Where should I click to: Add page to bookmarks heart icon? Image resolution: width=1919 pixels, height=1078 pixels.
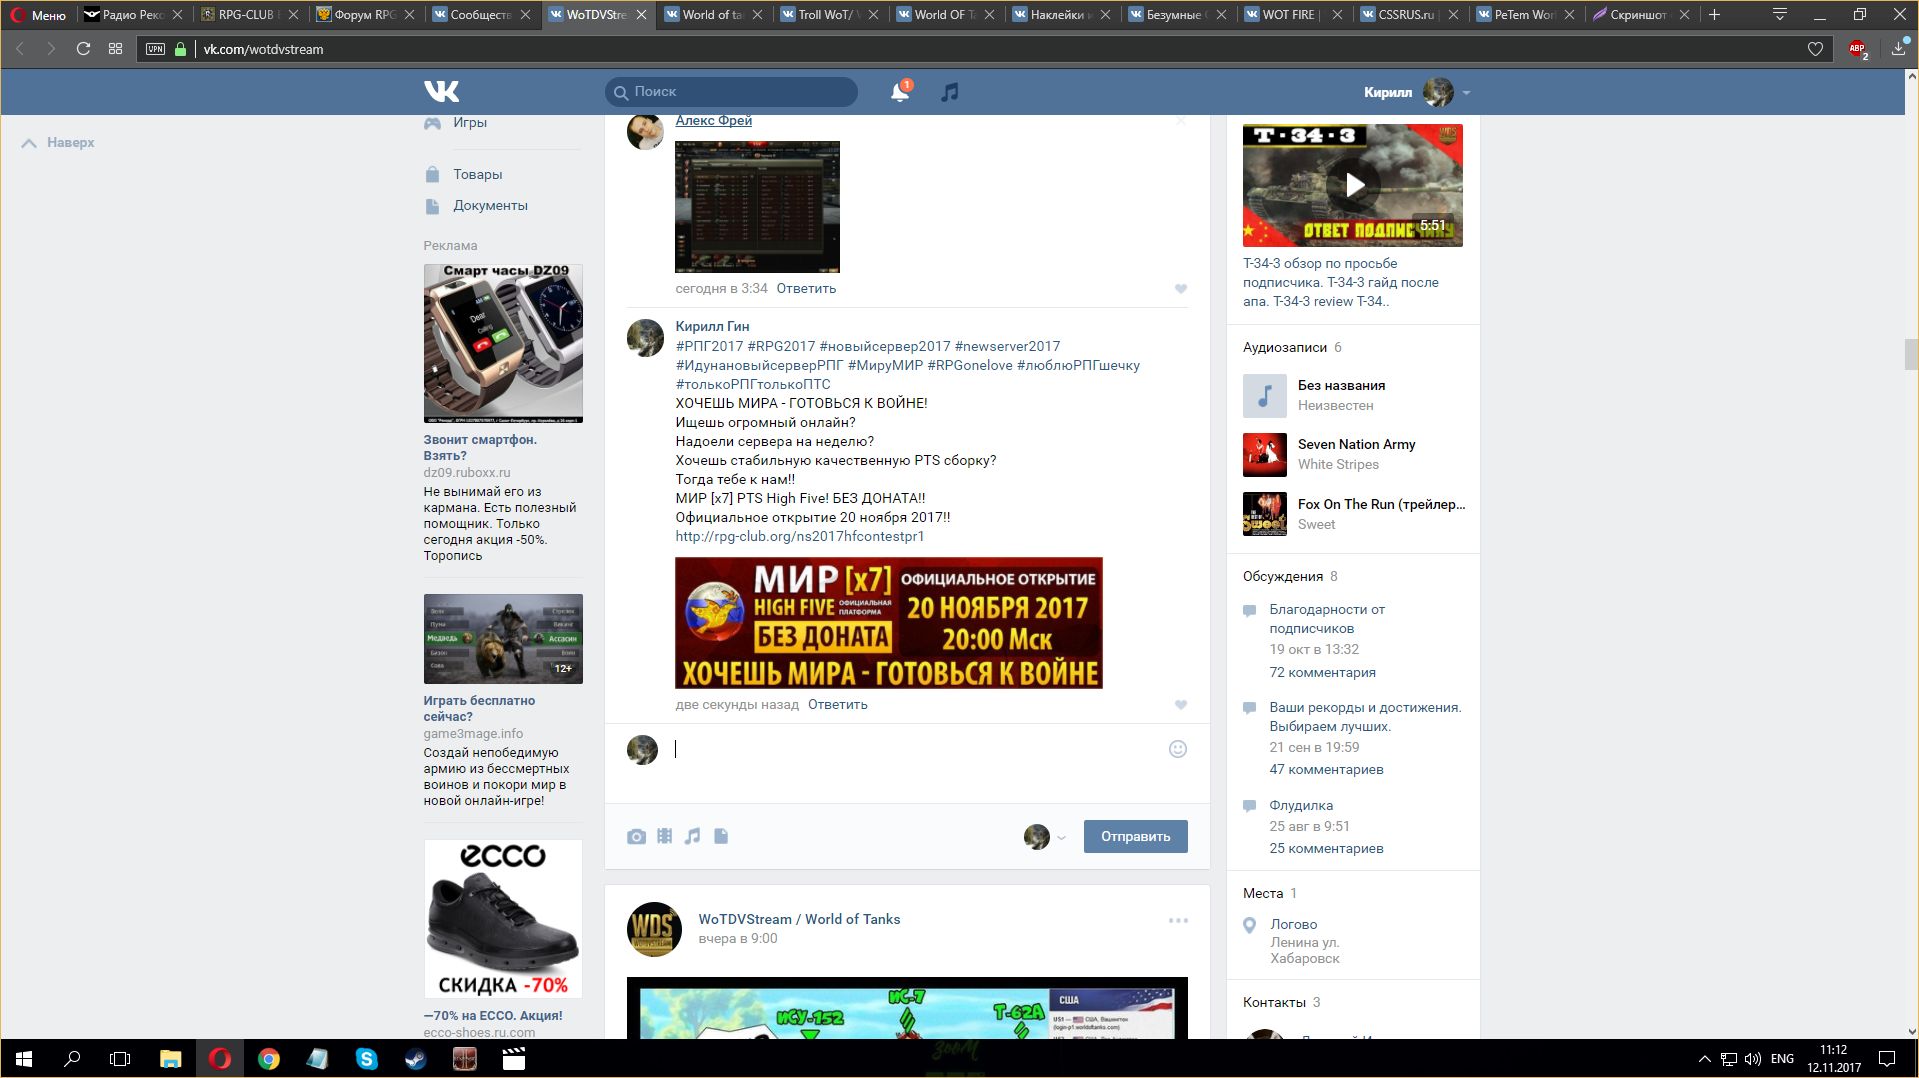1815,49
